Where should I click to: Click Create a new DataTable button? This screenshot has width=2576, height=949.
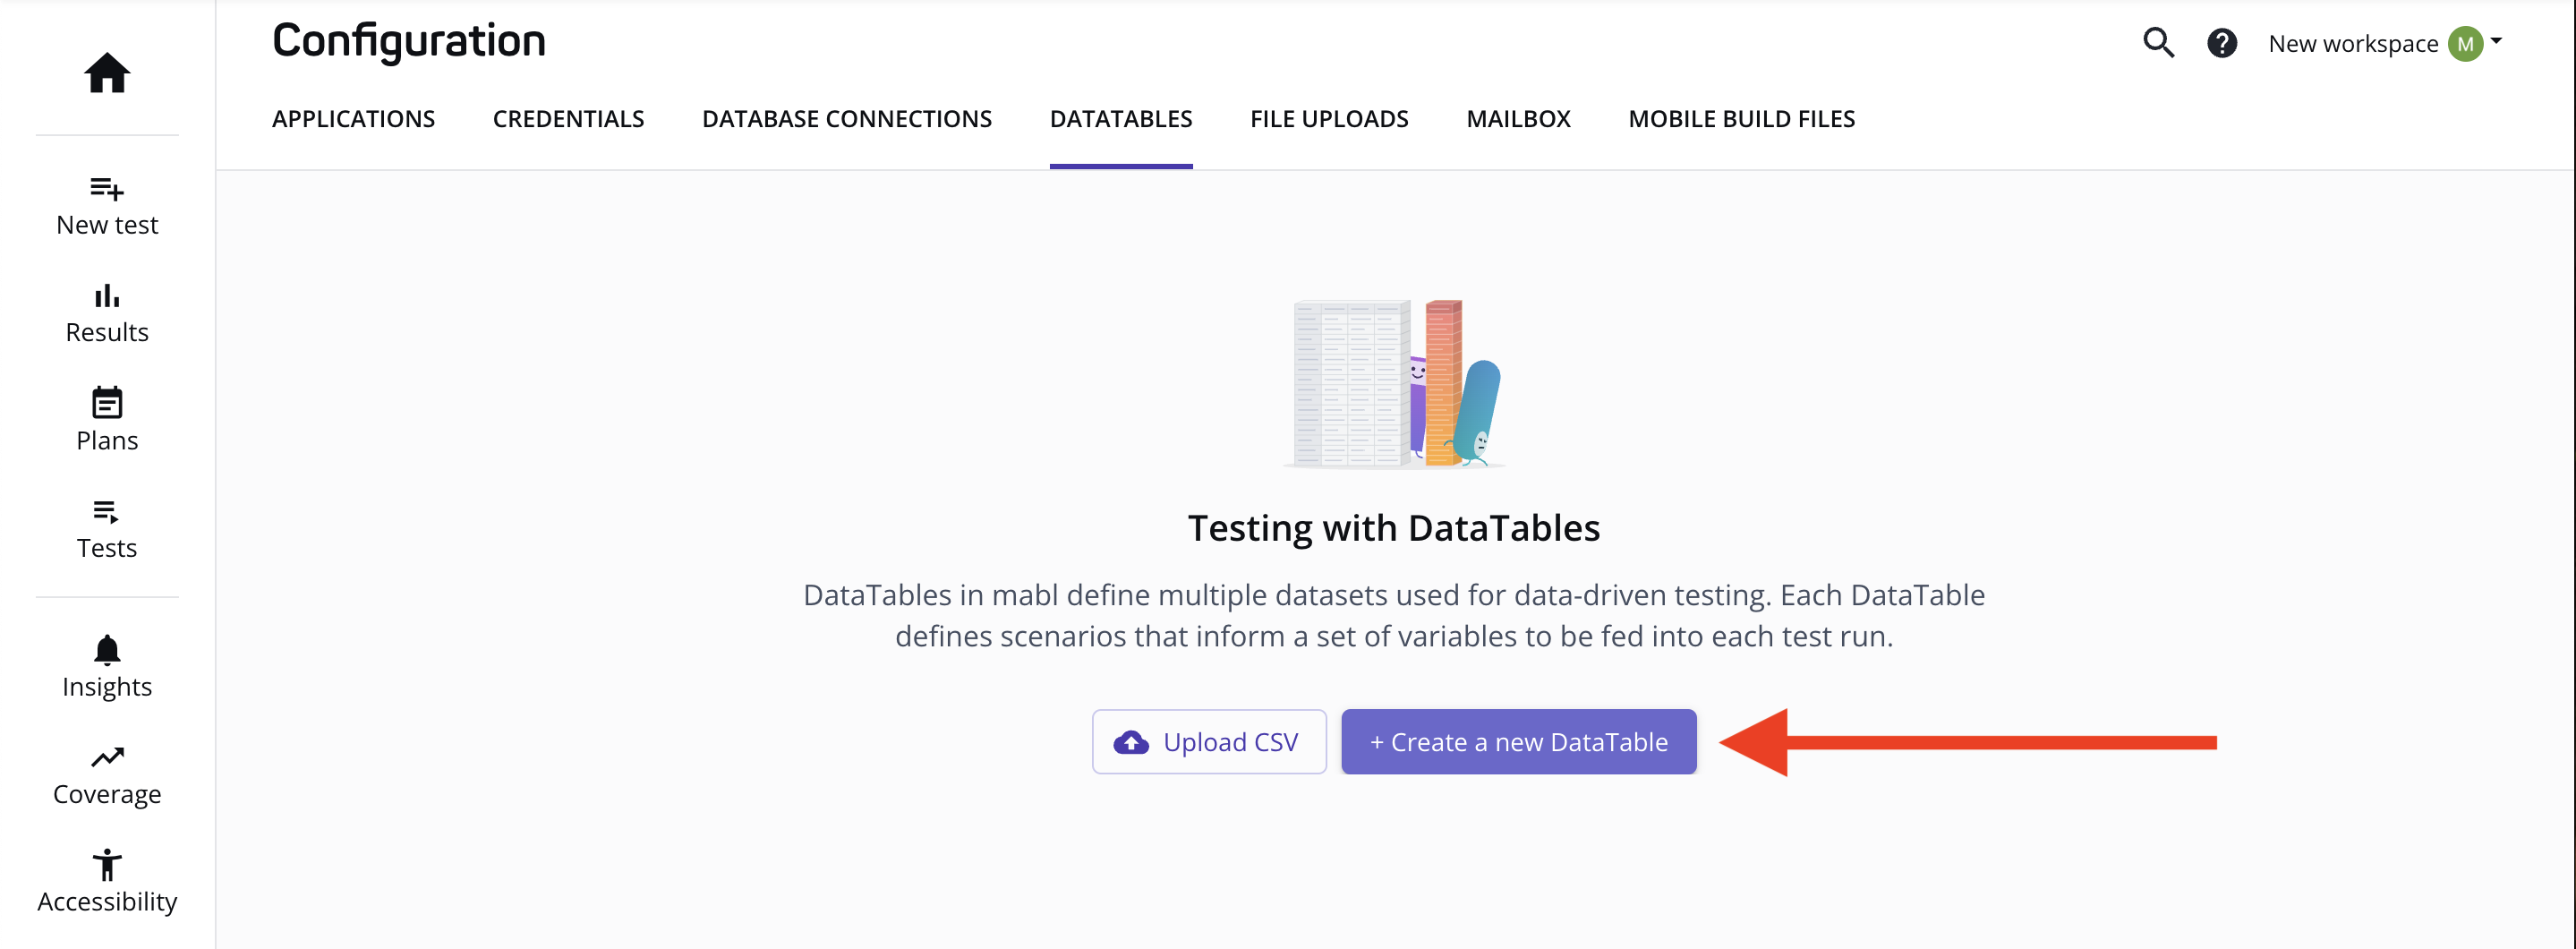[1518, 742]
